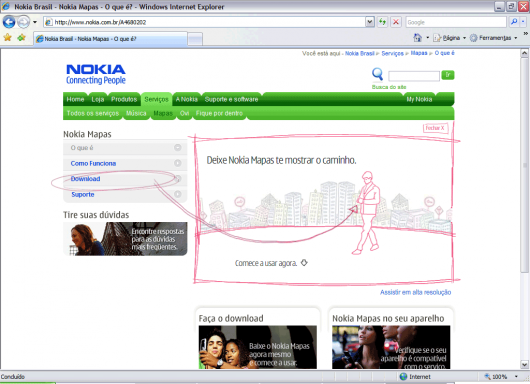Open search provider options dropdown
Viewport: 530px width, 384px height.
523,22
